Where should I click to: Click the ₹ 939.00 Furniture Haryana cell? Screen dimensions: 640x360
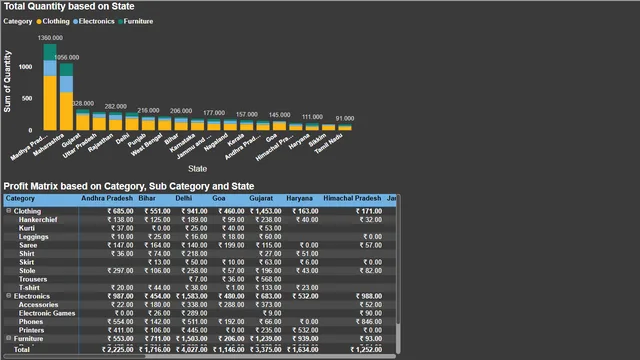pos(305,338)
